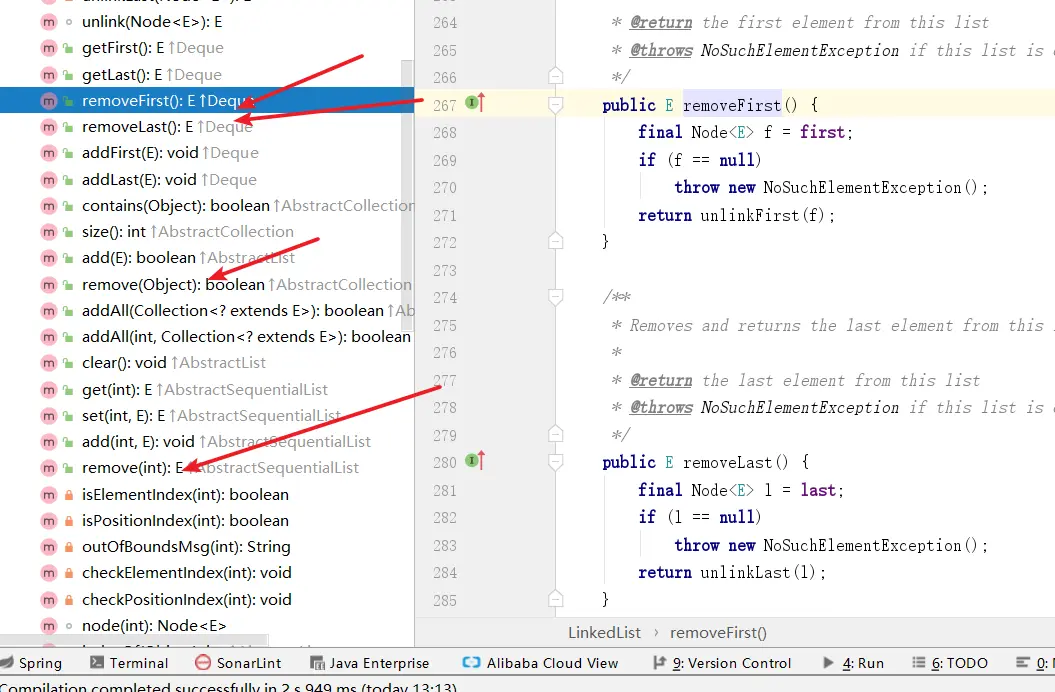This screenshot has width=1055, height=692.
Task: Select checkElementIndex(int) method row
Action: (207, 573)
